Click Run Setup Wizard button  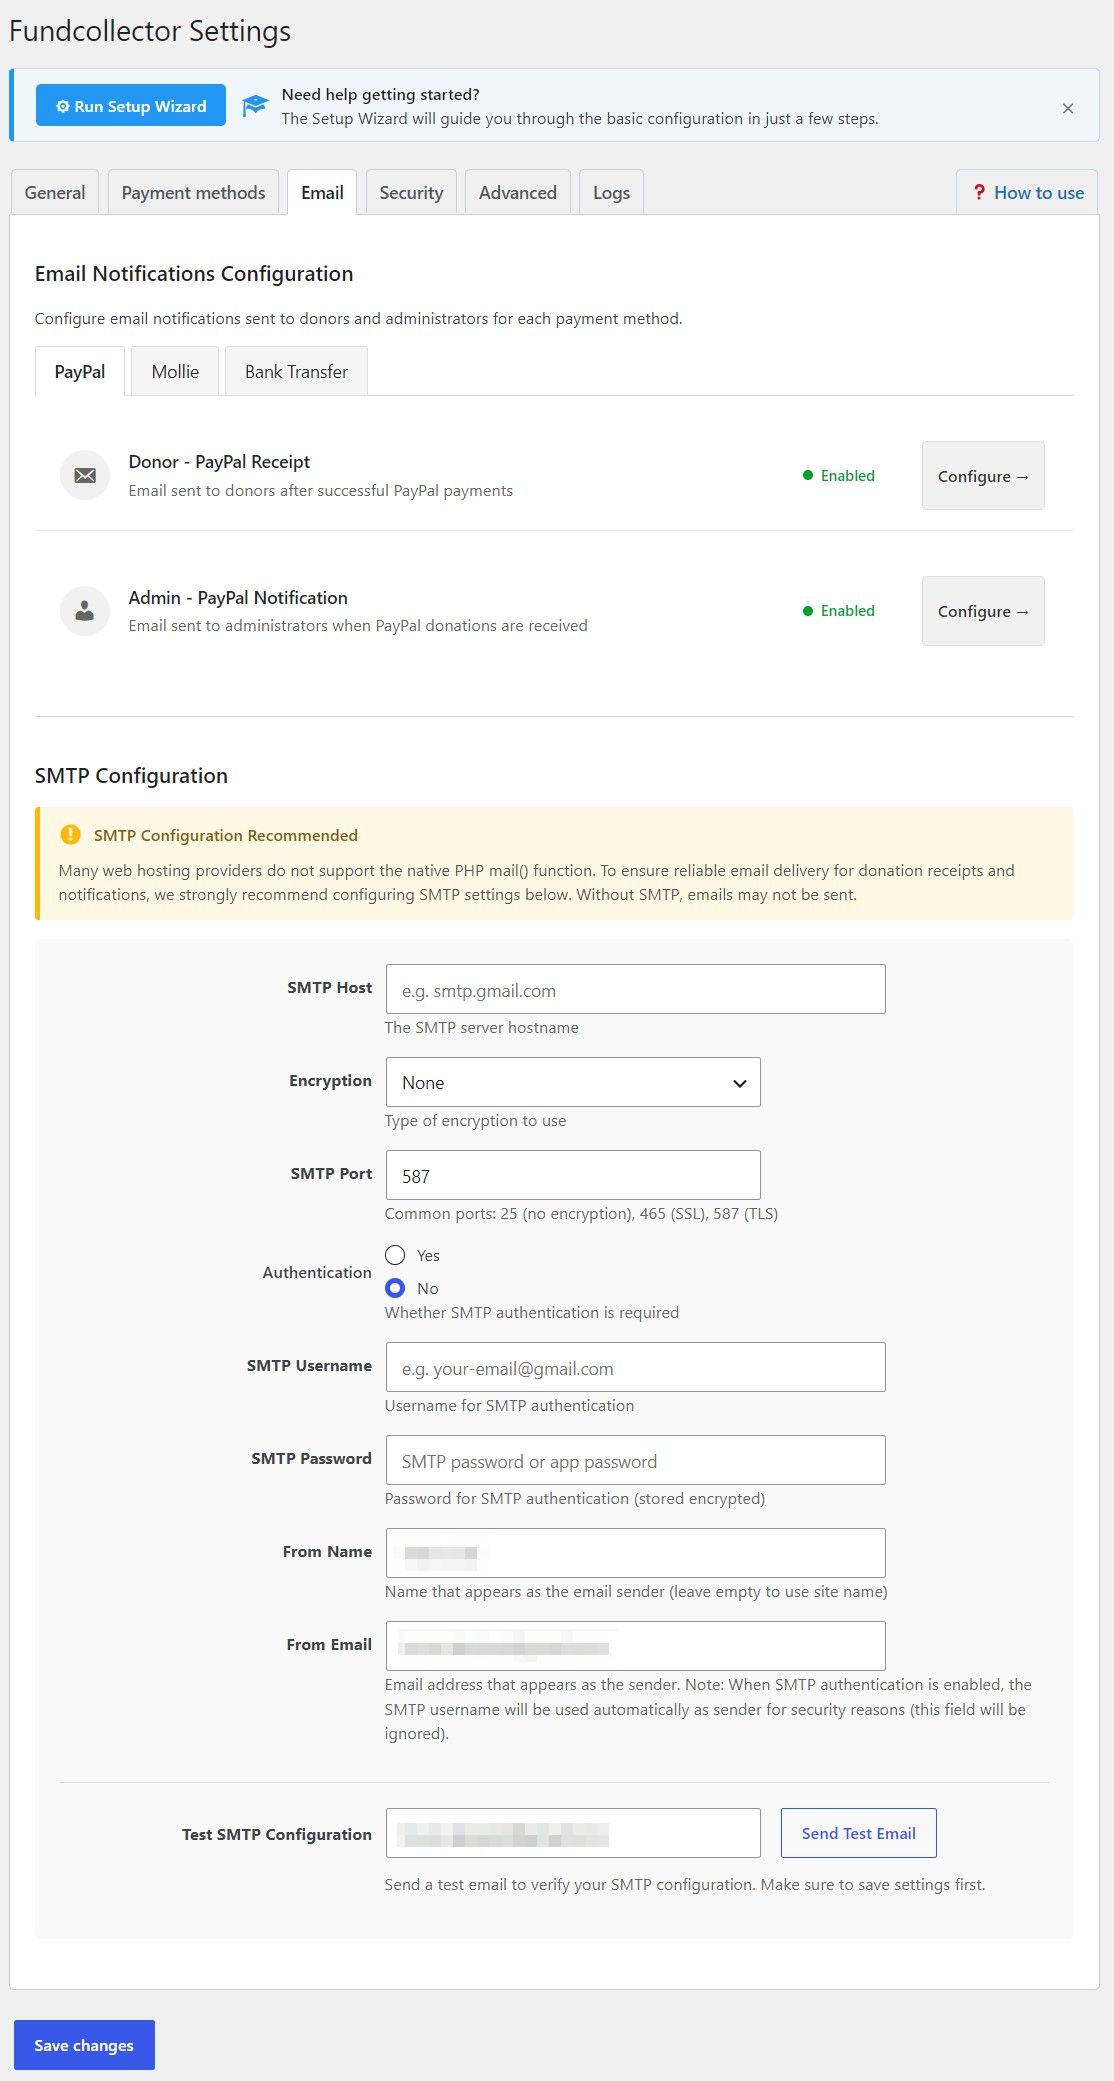tap(131, 106)
